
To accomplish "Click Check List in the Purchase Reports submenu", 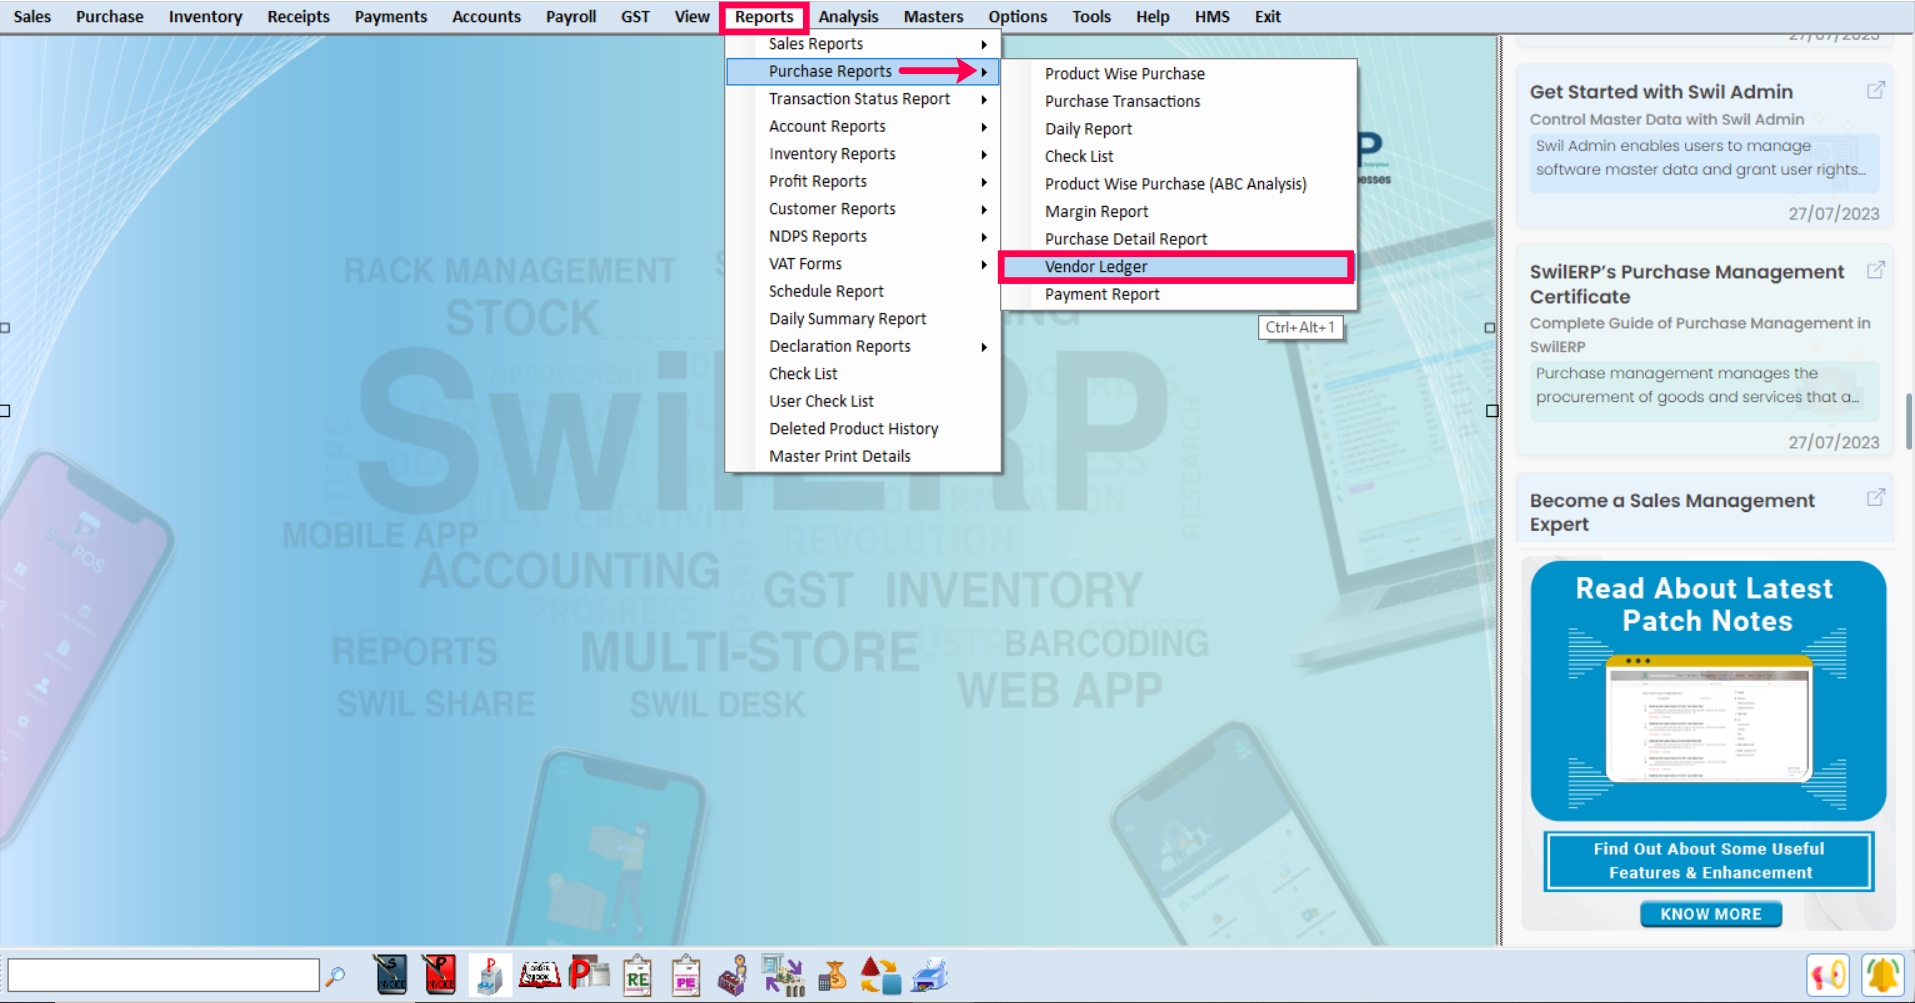I will 1177,156.
